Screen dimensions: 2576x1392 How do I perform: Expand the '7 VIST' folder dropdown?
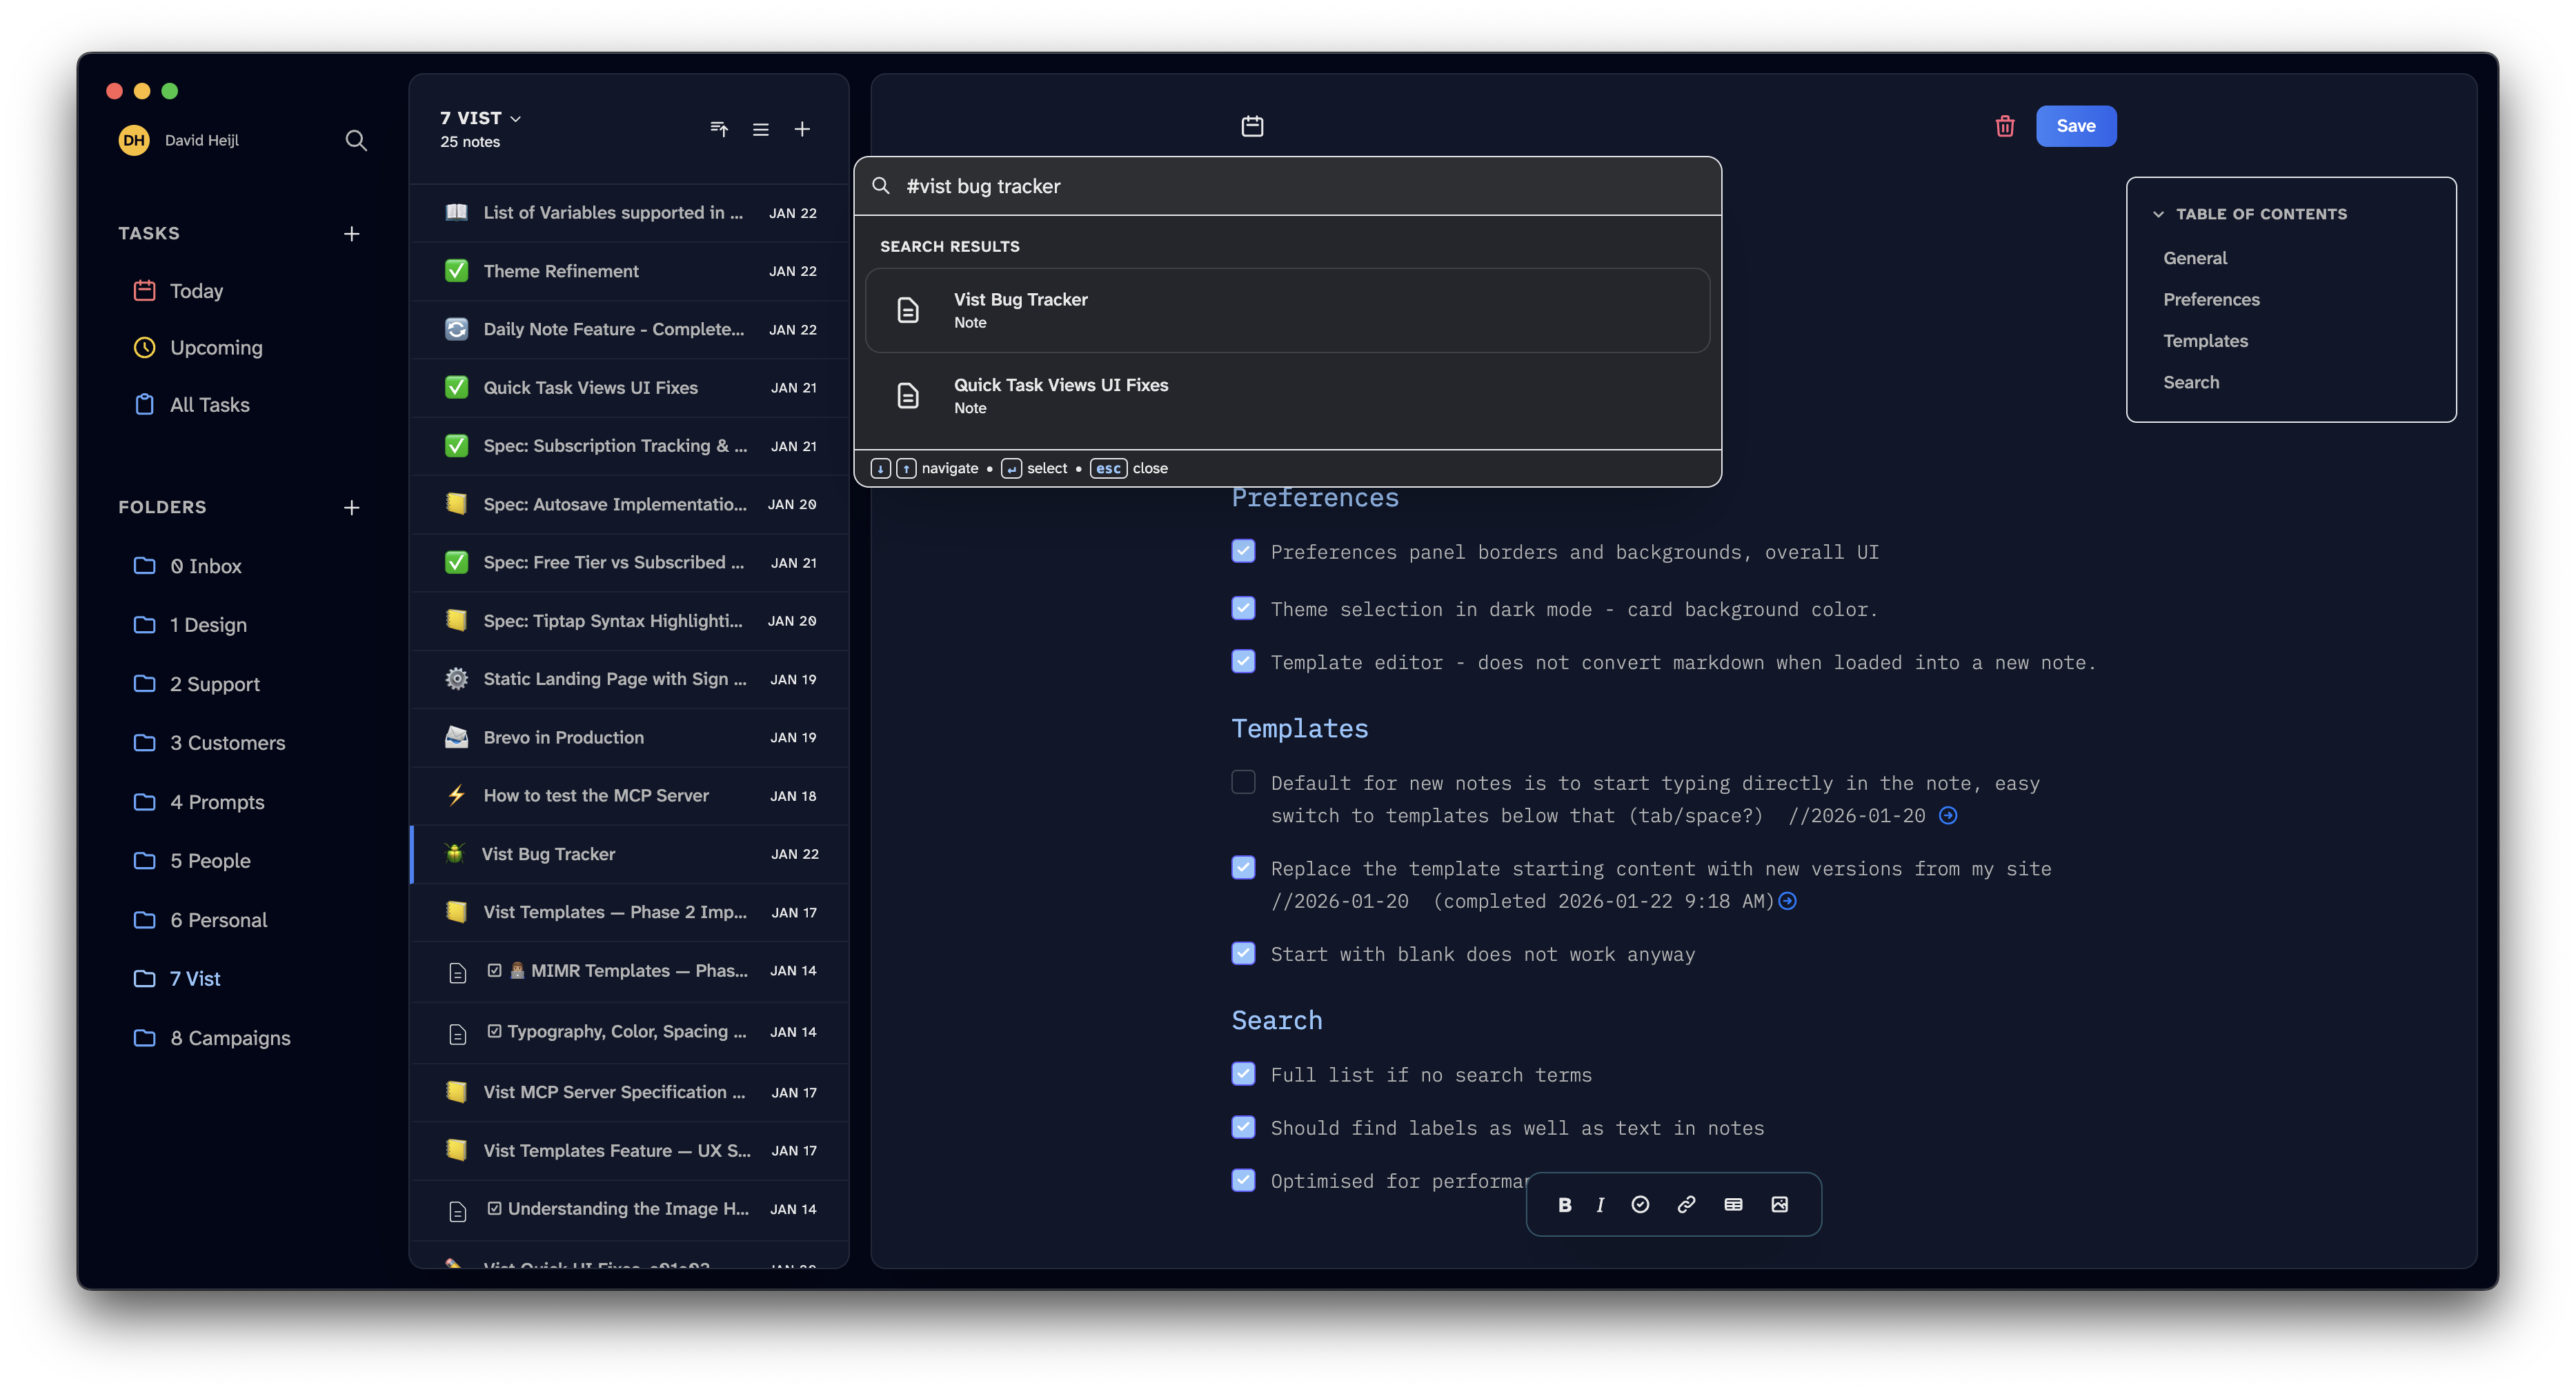coord(516,118)
